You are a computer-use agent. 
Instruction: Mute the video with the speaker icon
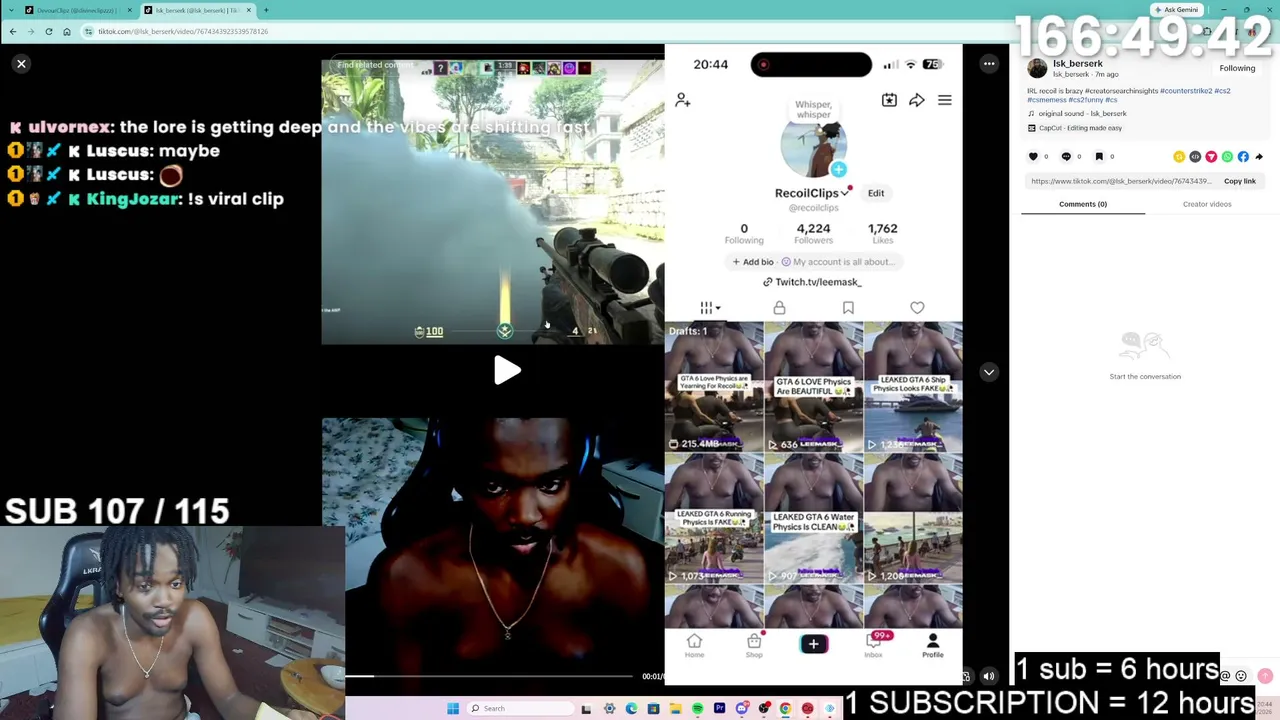989,677
